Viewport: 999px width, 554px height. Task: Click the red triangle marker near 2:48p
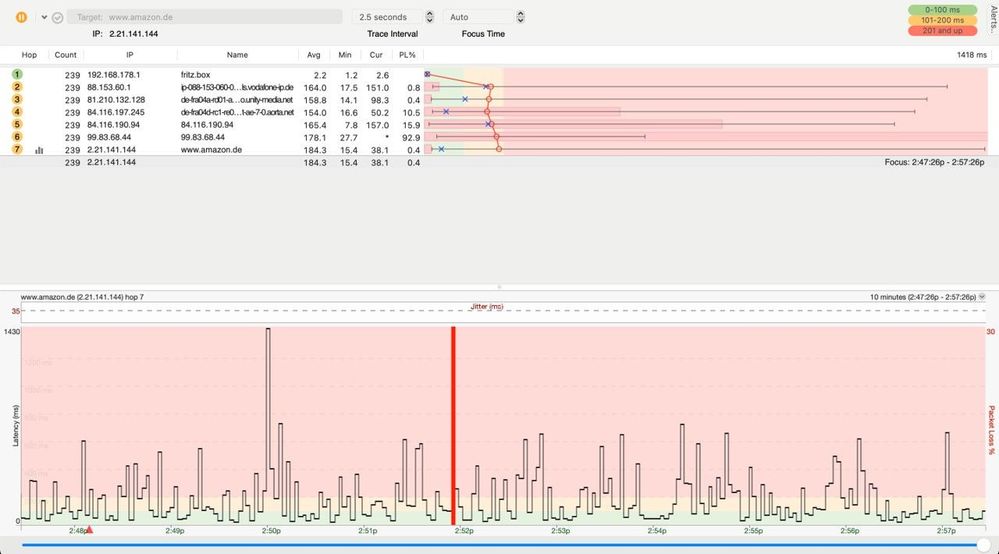[90, 529]
